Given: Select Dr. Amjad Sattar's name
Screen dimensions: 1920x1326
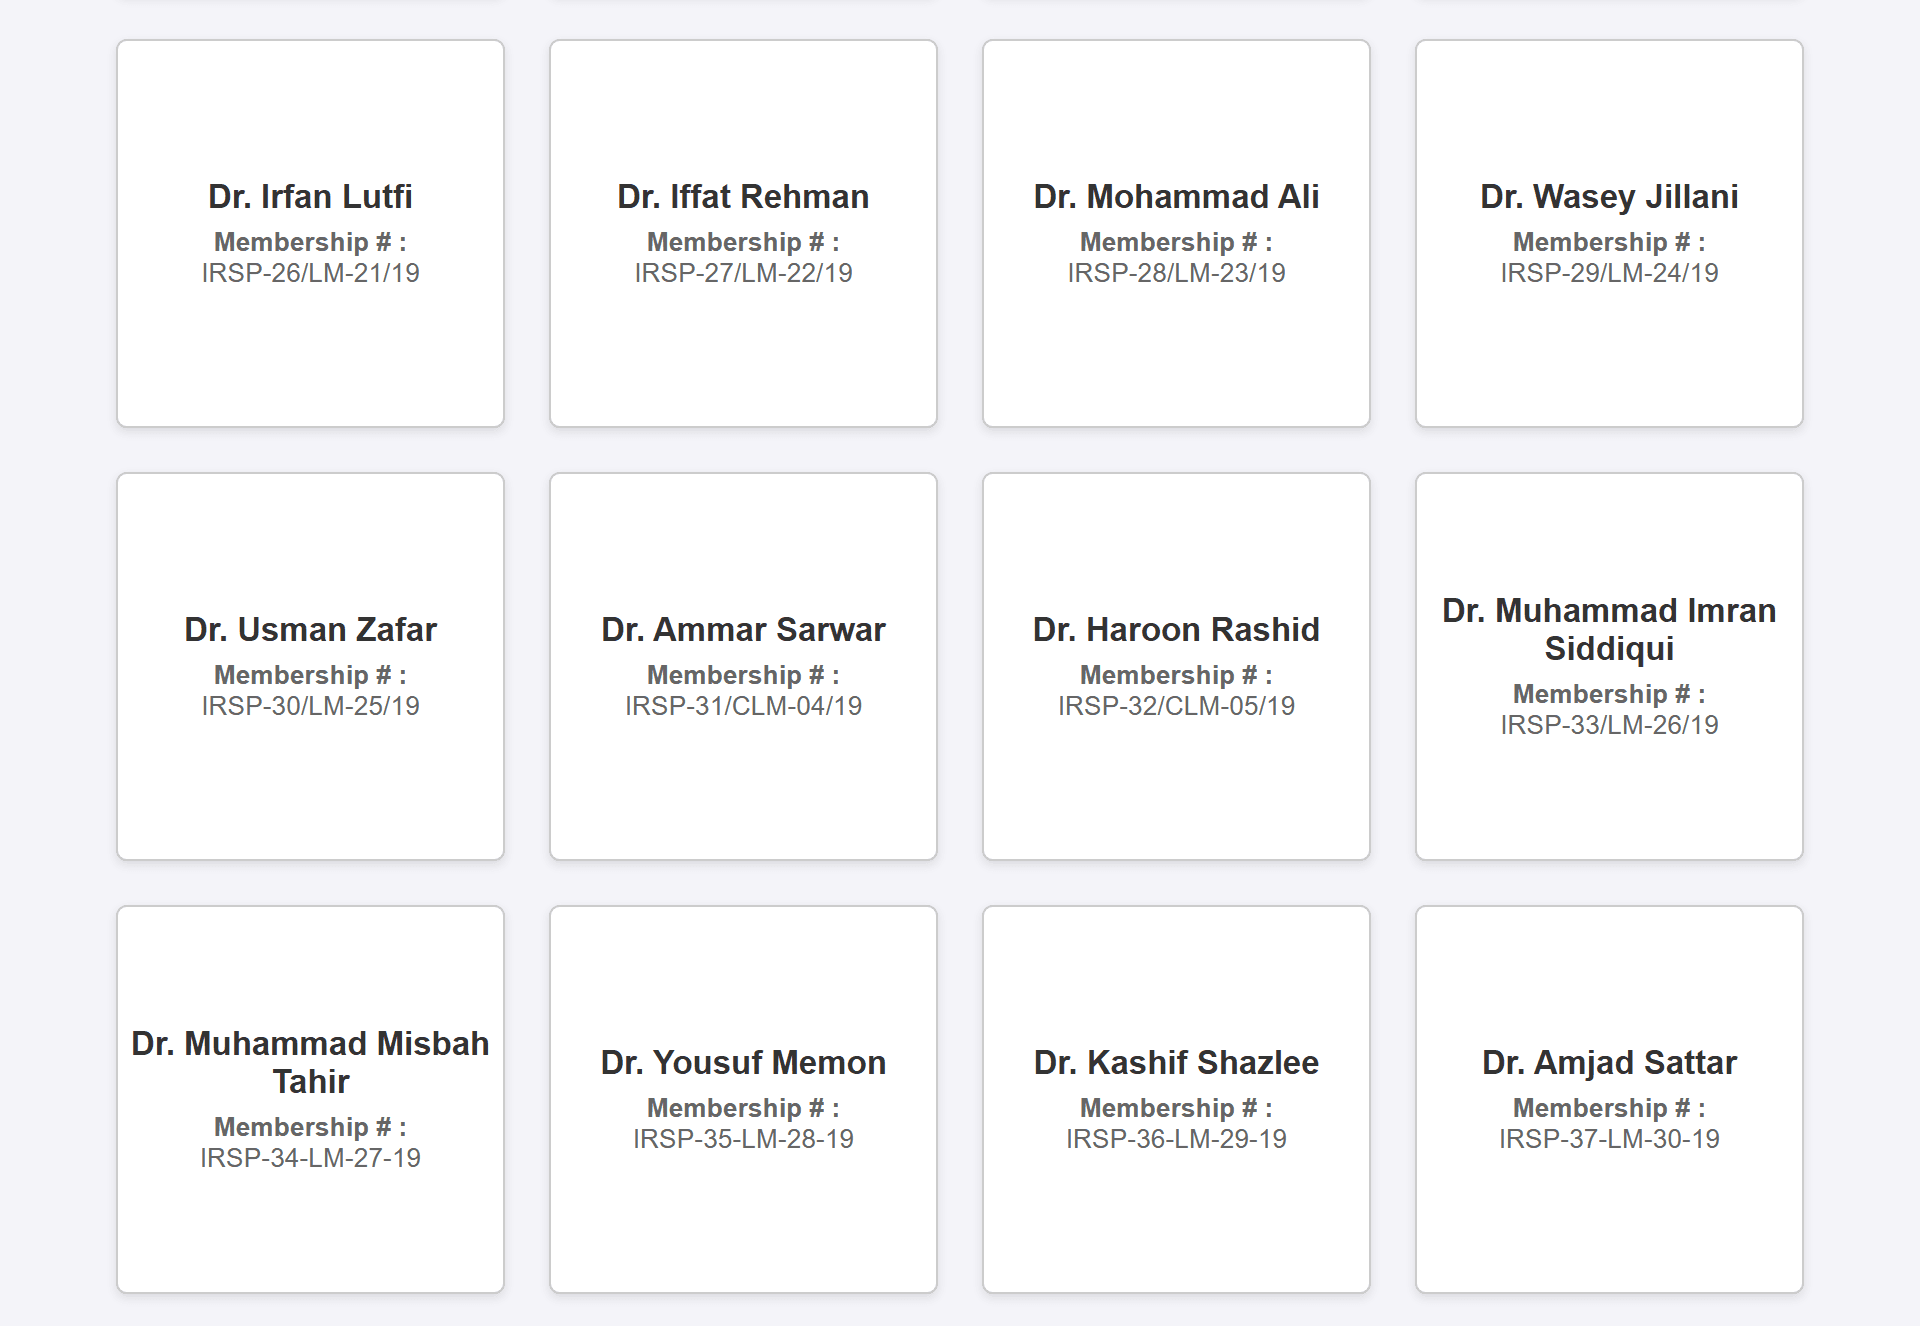Looking at the screenshot, I should (x=1609, y=1063).
